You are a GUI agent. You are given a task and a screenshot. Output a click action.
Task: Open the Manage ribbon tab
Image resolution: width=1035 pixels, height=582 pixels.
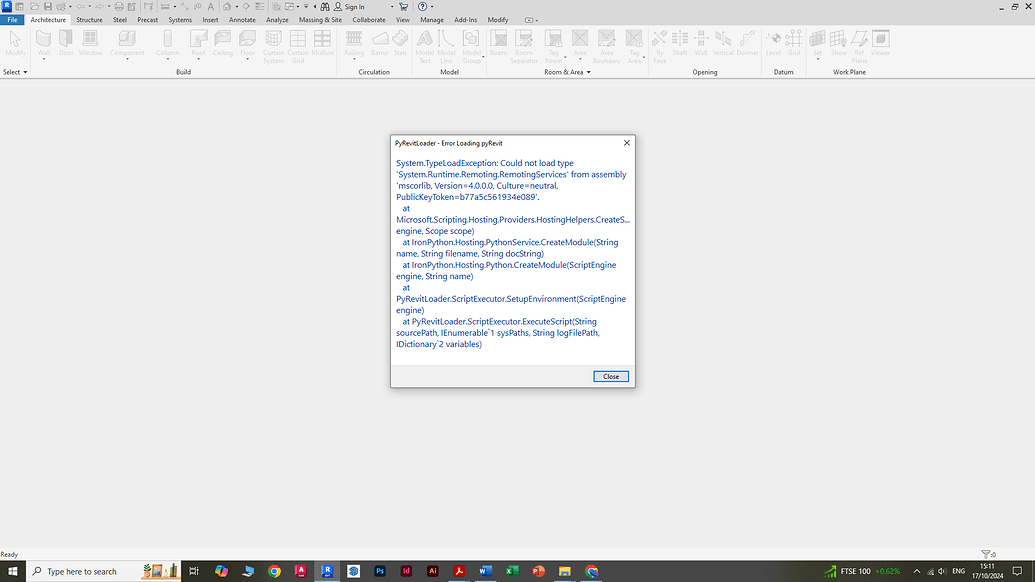pyautogui.click(x=430, y=19)
